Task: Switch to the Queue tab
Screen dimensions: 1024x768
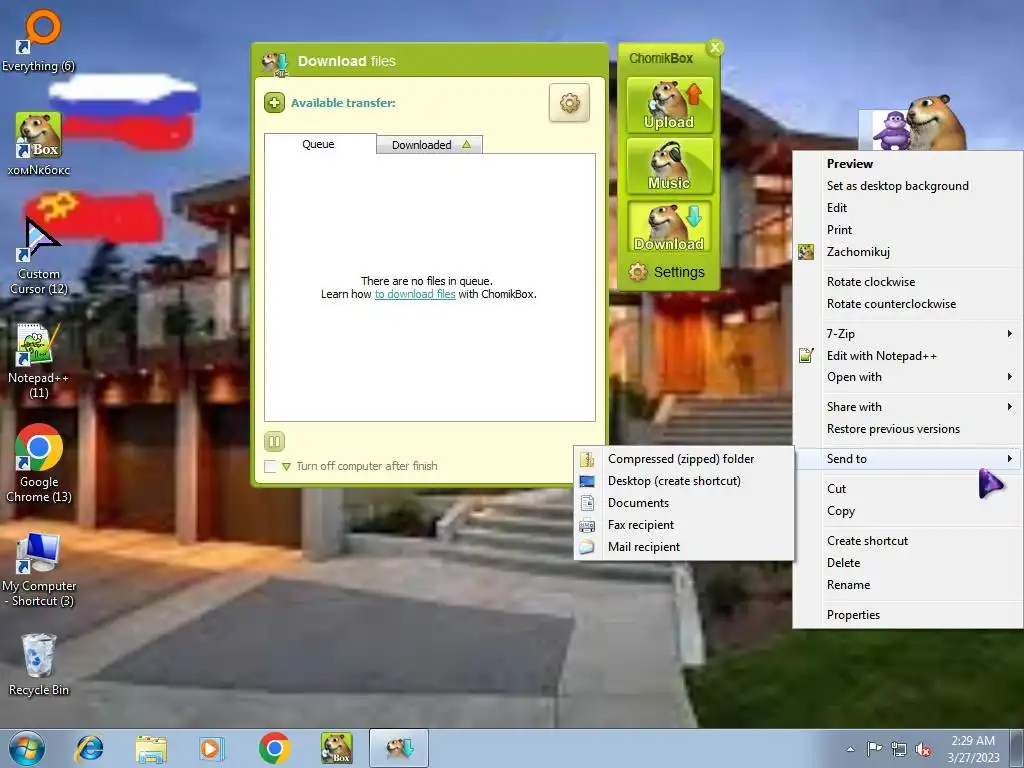Action: click(320, 144)
